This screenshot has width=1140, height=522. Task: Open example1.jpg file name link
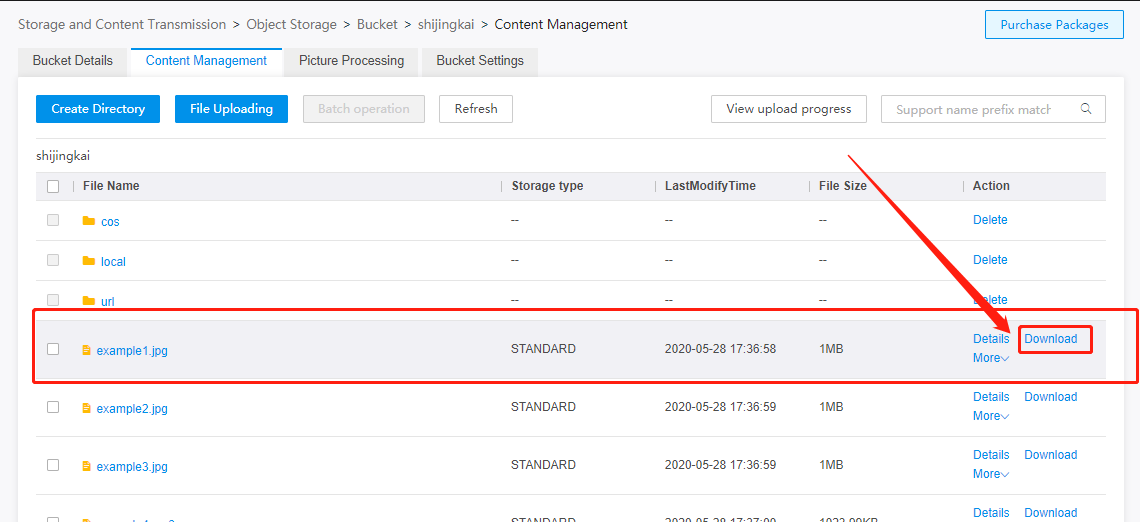[x=132, y=351]
